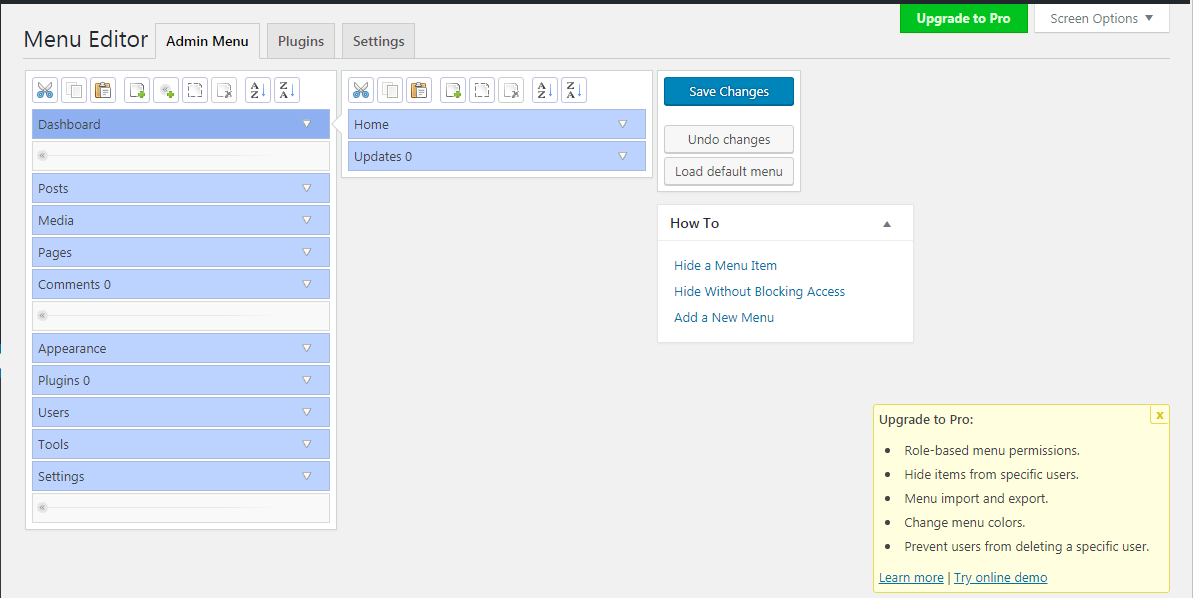Hide selected top-level menu without blocking access
The image size is (1193, 598).
(196, 91)
